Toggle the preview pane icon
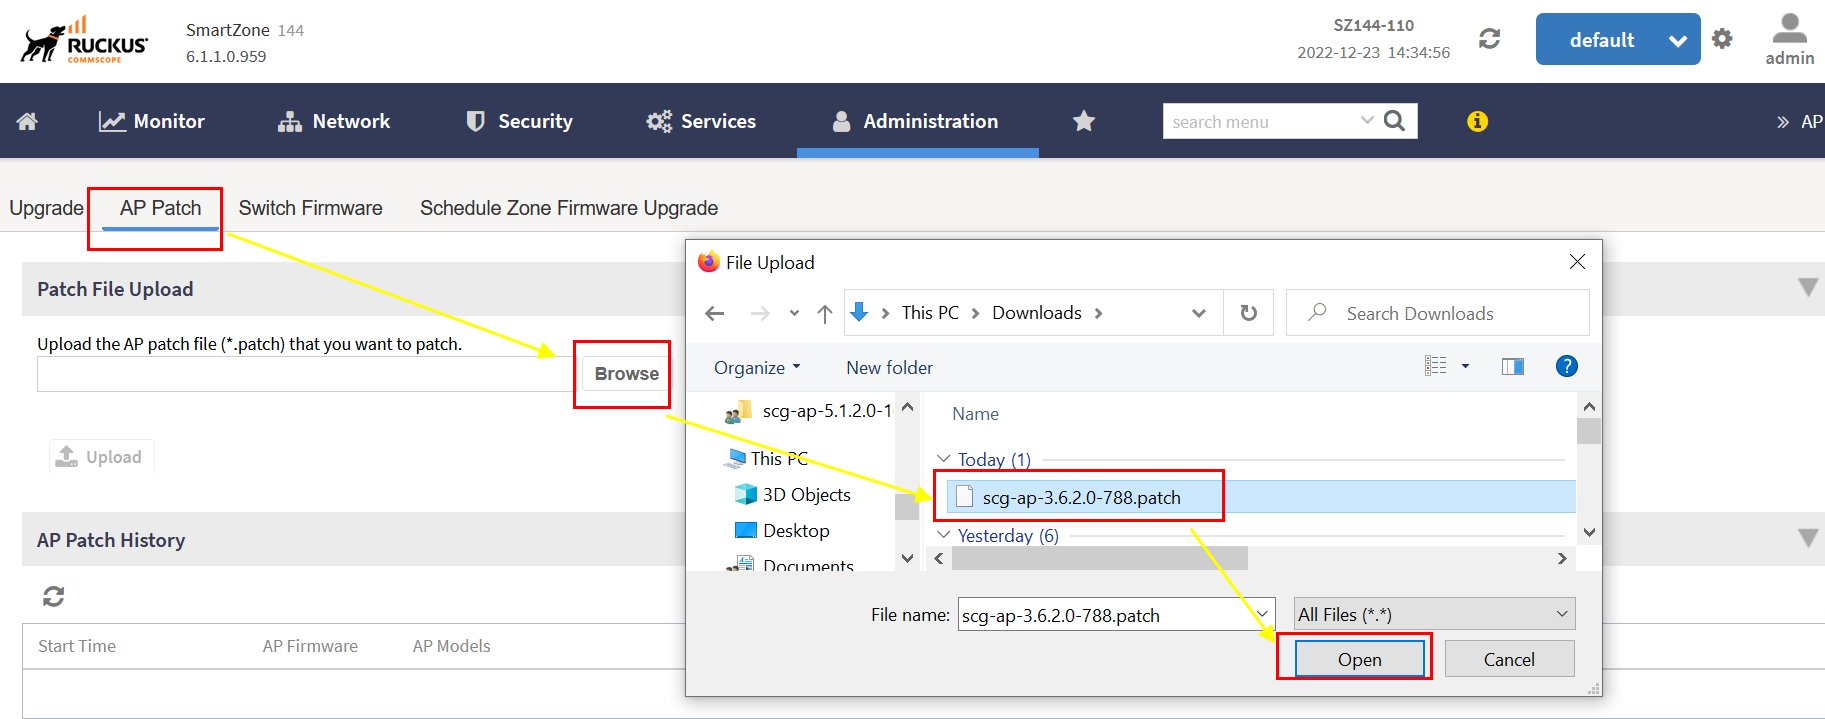Image resolution: width=1825 pixels, height=719 pixels. coord(1513,366)
